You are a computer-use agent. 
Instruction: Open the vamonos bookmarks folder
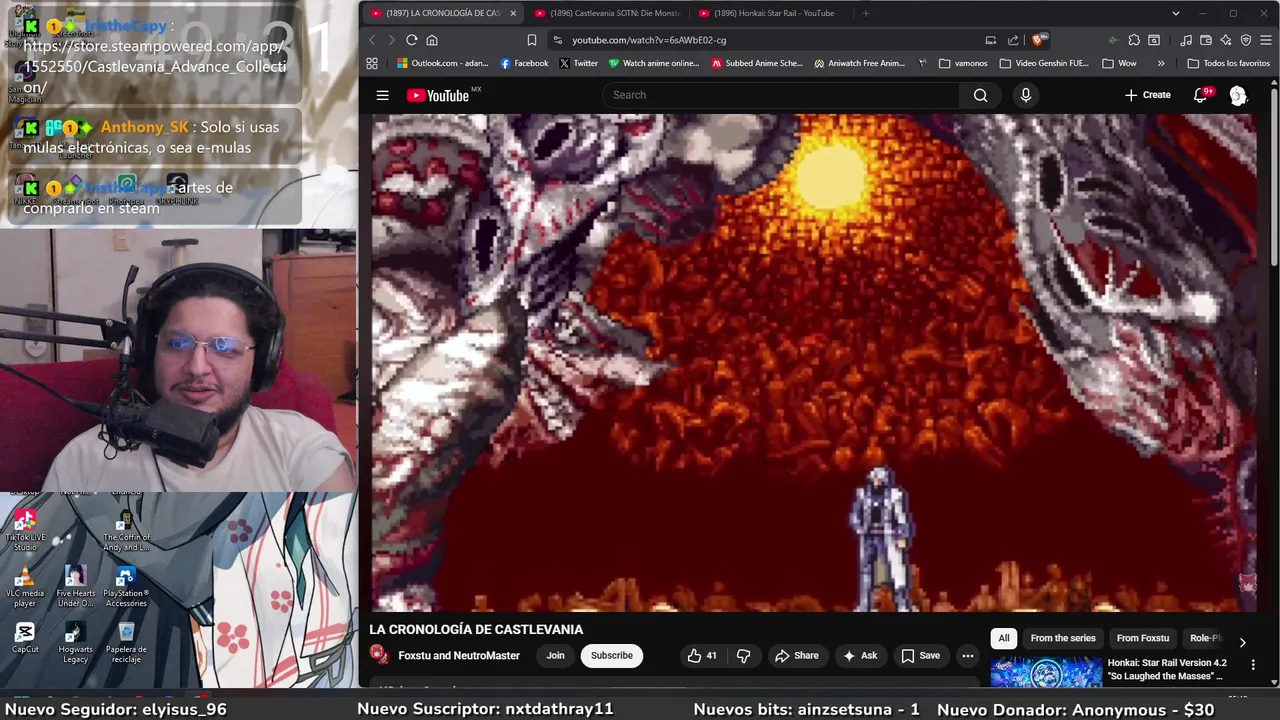tap(963, 63)
